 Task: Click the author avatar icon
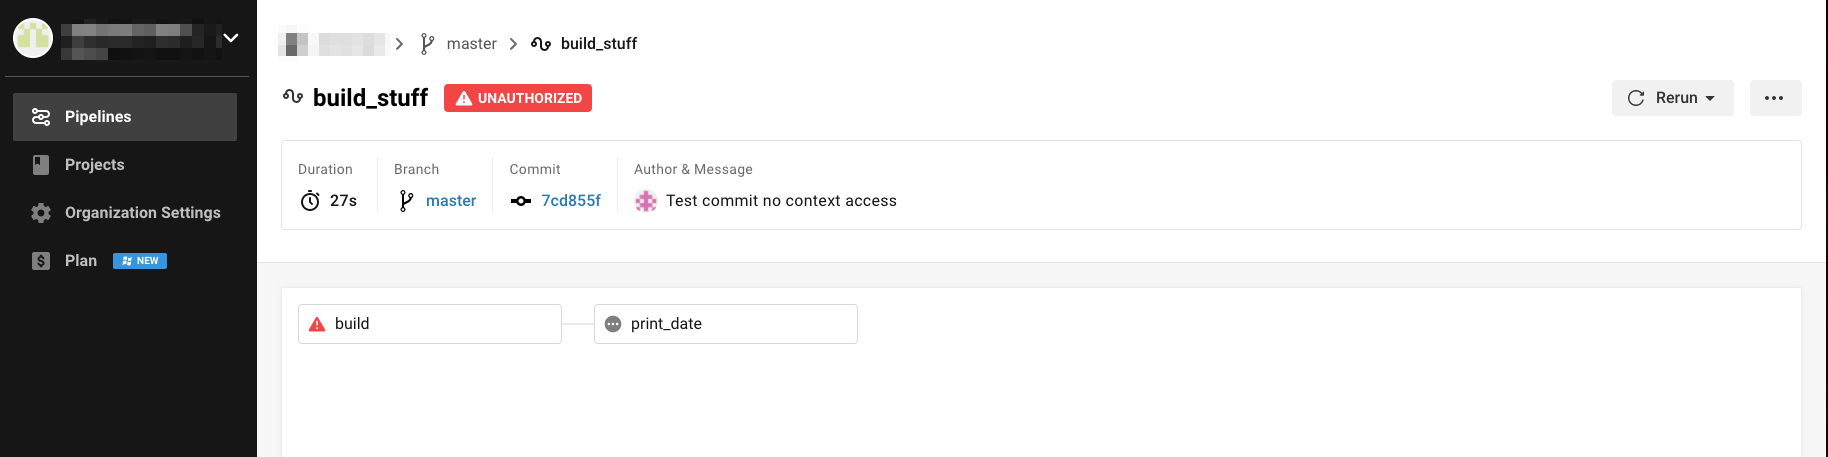tap(646, 201)
